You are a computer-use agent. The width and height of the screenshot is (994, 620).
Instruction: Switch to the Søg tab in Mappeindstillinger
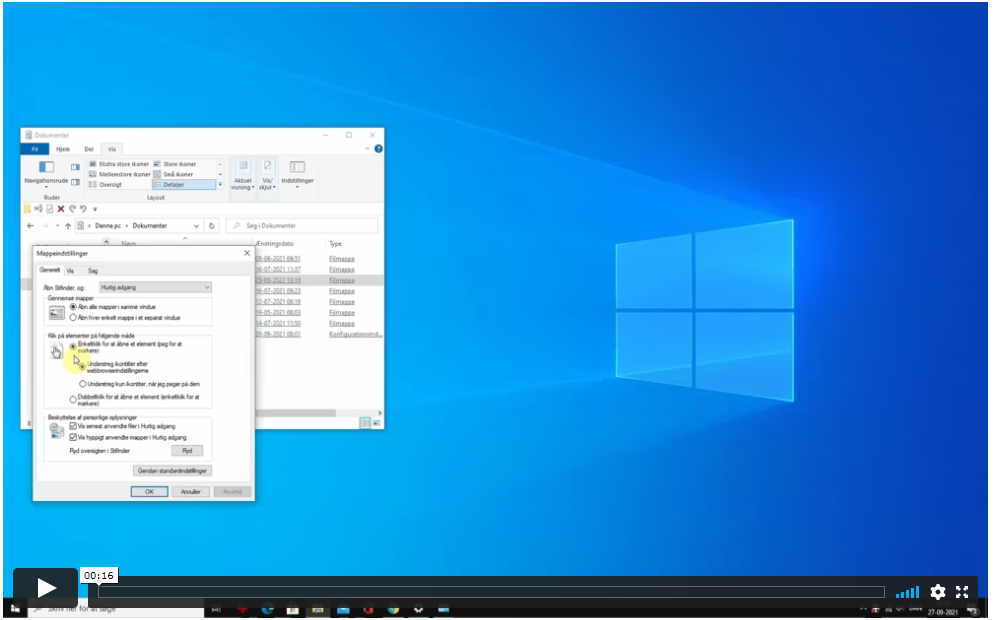(x=92, y=270)
